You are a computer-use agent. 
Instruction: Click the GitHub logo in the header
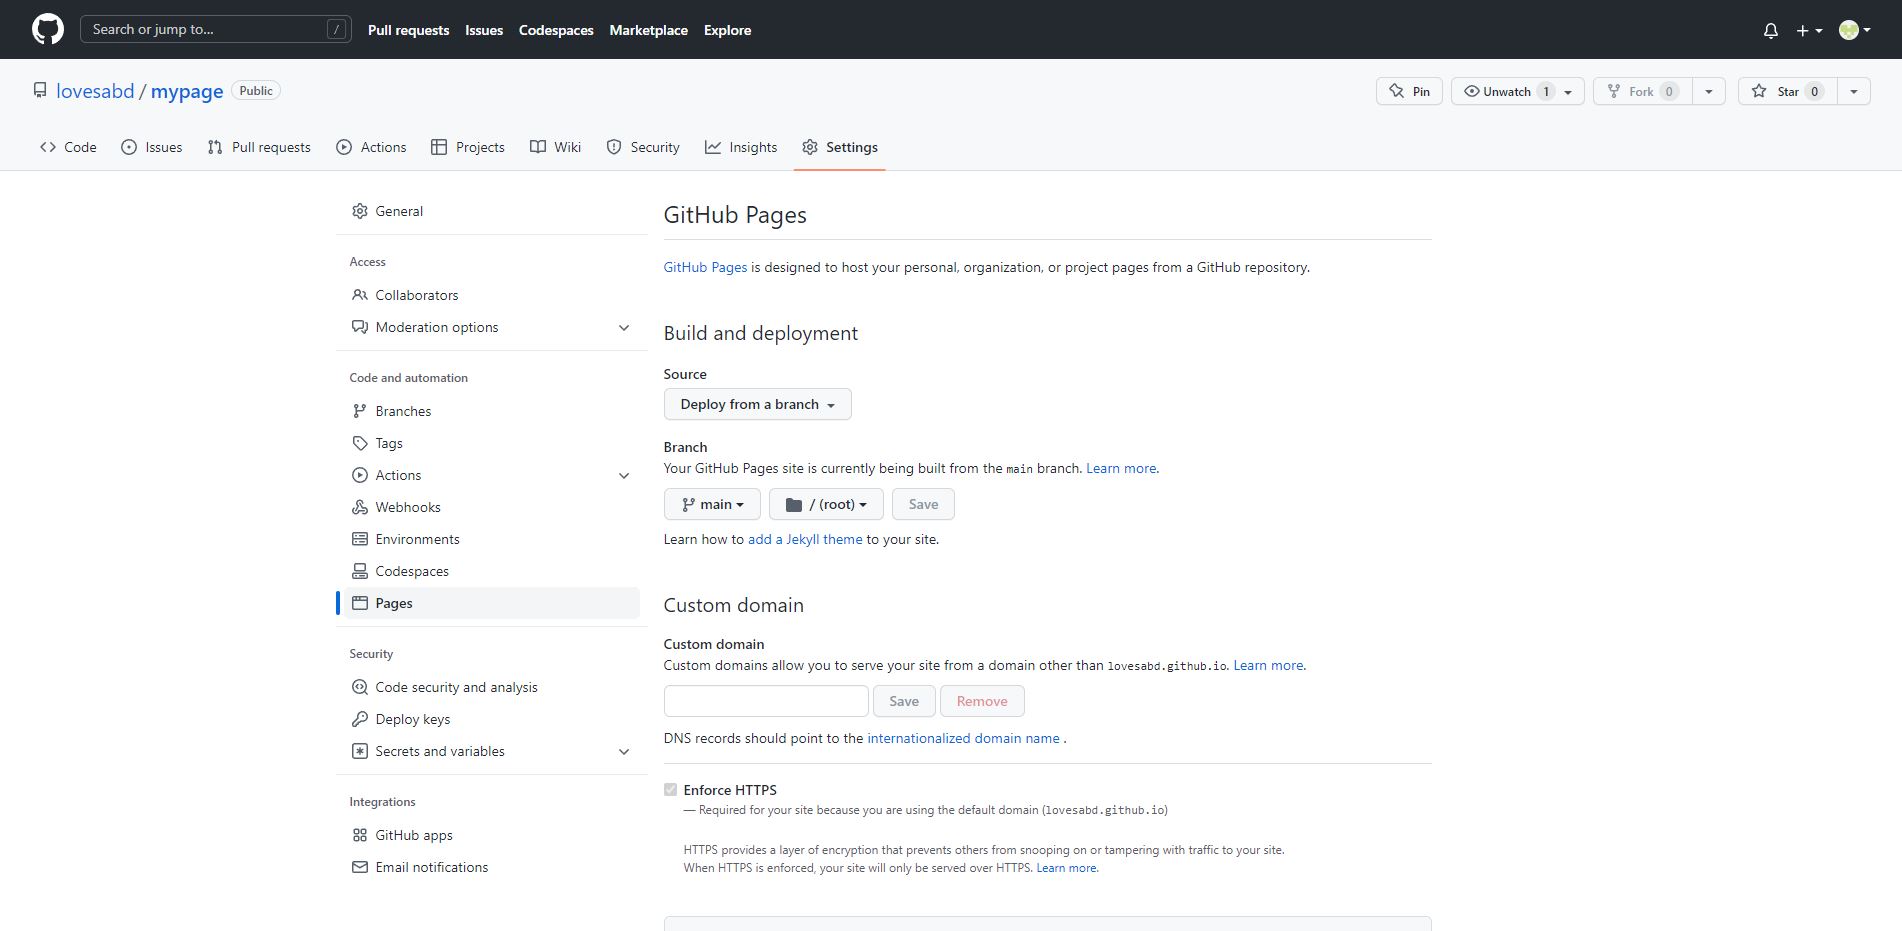click(x=48, y=29)
